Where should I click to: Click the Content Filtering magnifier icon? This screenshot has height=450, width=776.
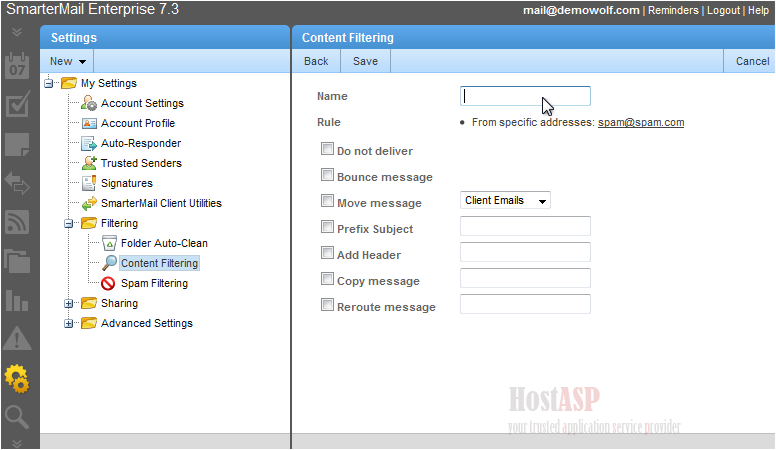coord(109,263)
